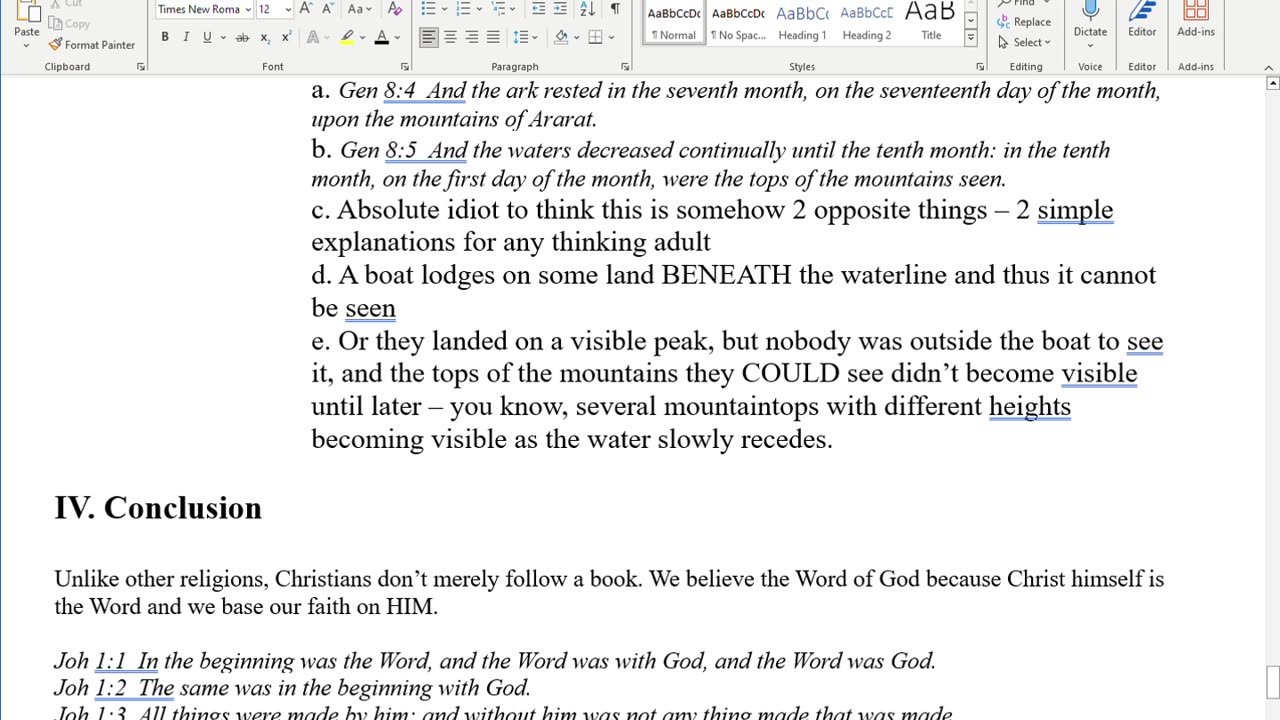Center align the text
The width and height of the screenshot is (1280, 720).
point(450,37)
